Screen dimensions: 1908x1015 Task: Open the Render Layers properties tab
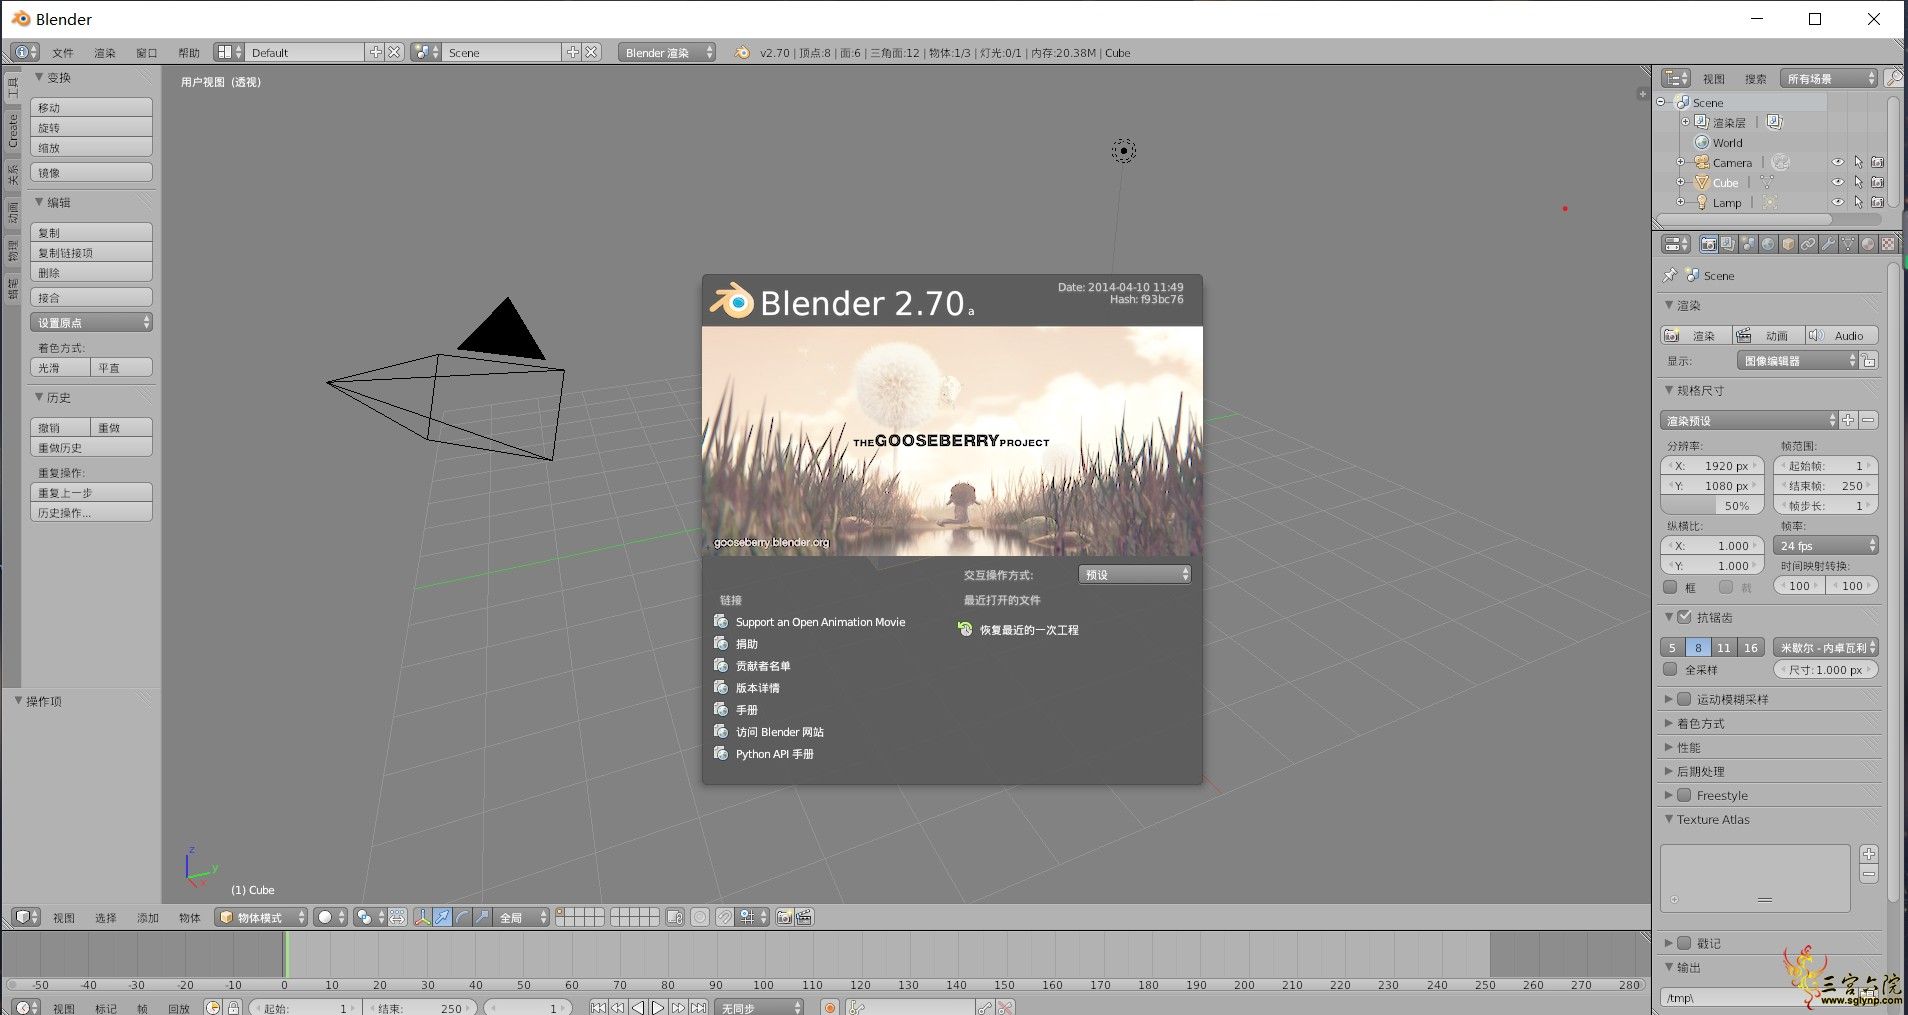click(1728, 244)
